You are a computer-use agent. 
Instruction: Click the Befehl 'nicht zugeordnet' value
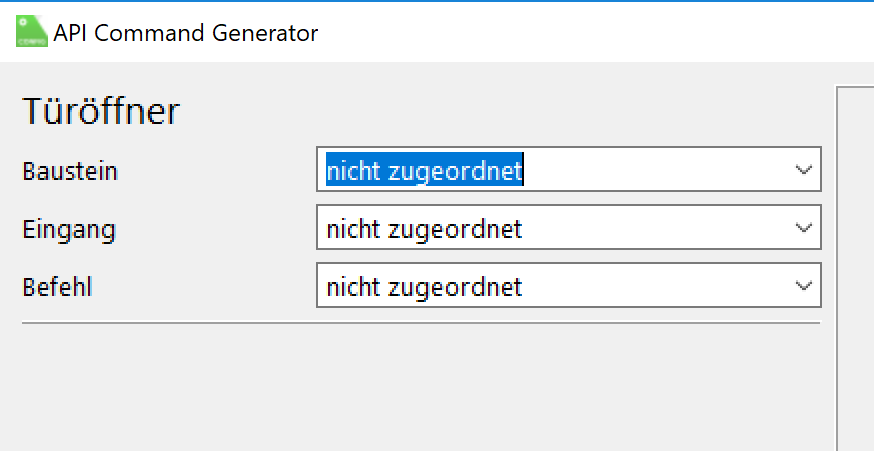(425, 287)
